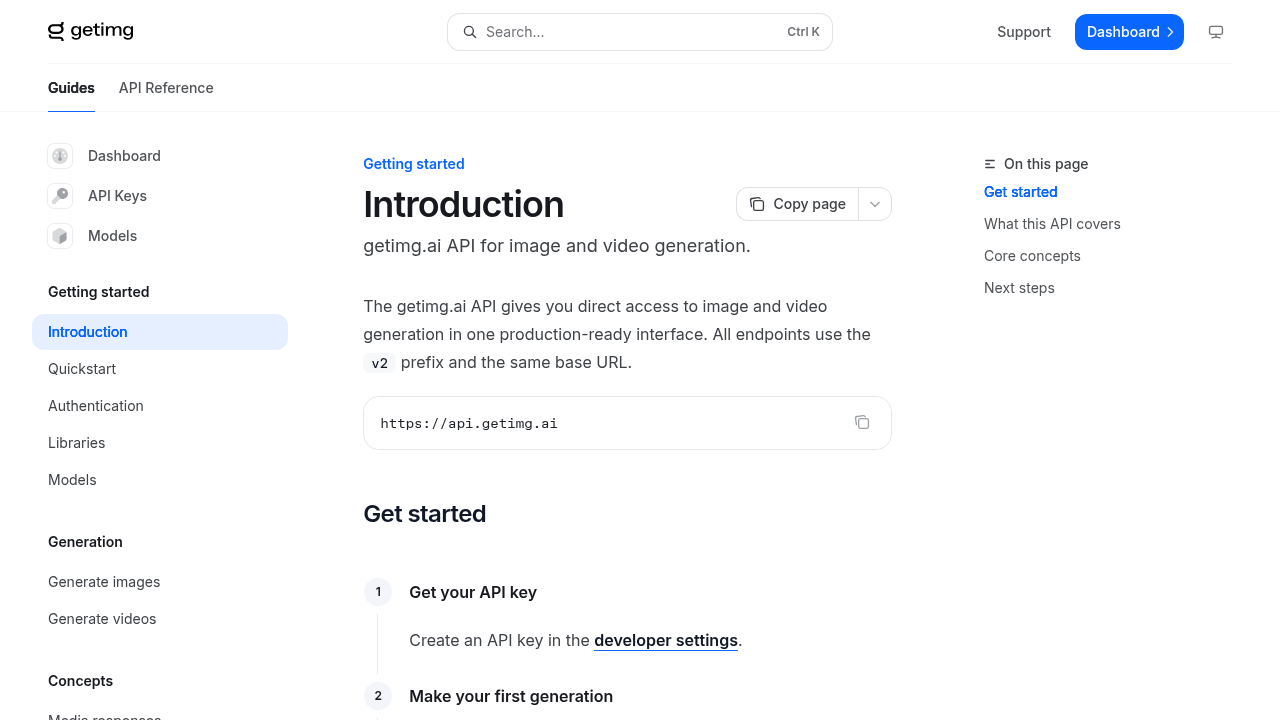Screen dimensions: 1280x720
Task: Click the blue Dashboard button
Action: click(1129, 32)
